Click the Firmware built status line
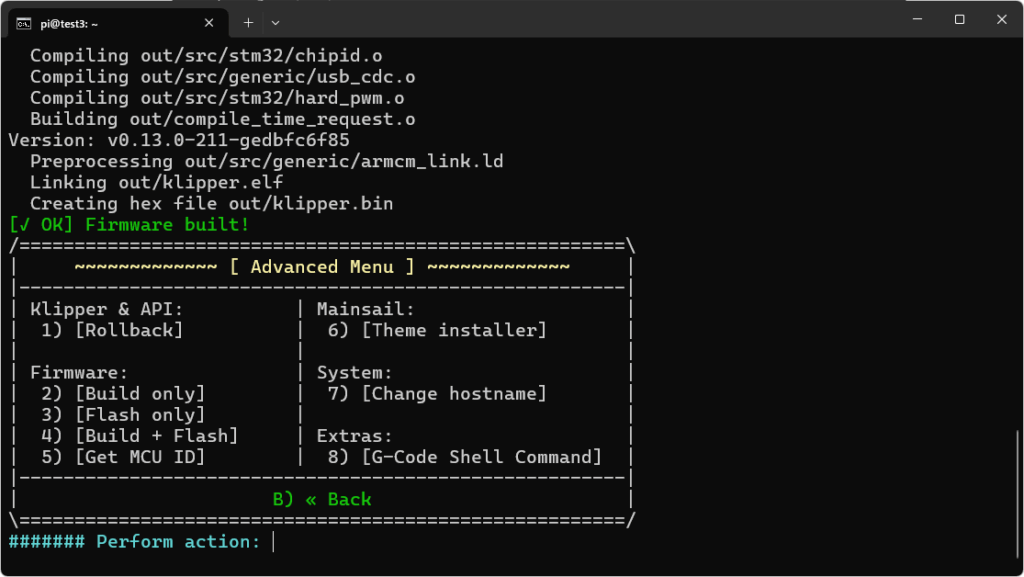Screen dimensions: 1024x577 coord(129,225)
